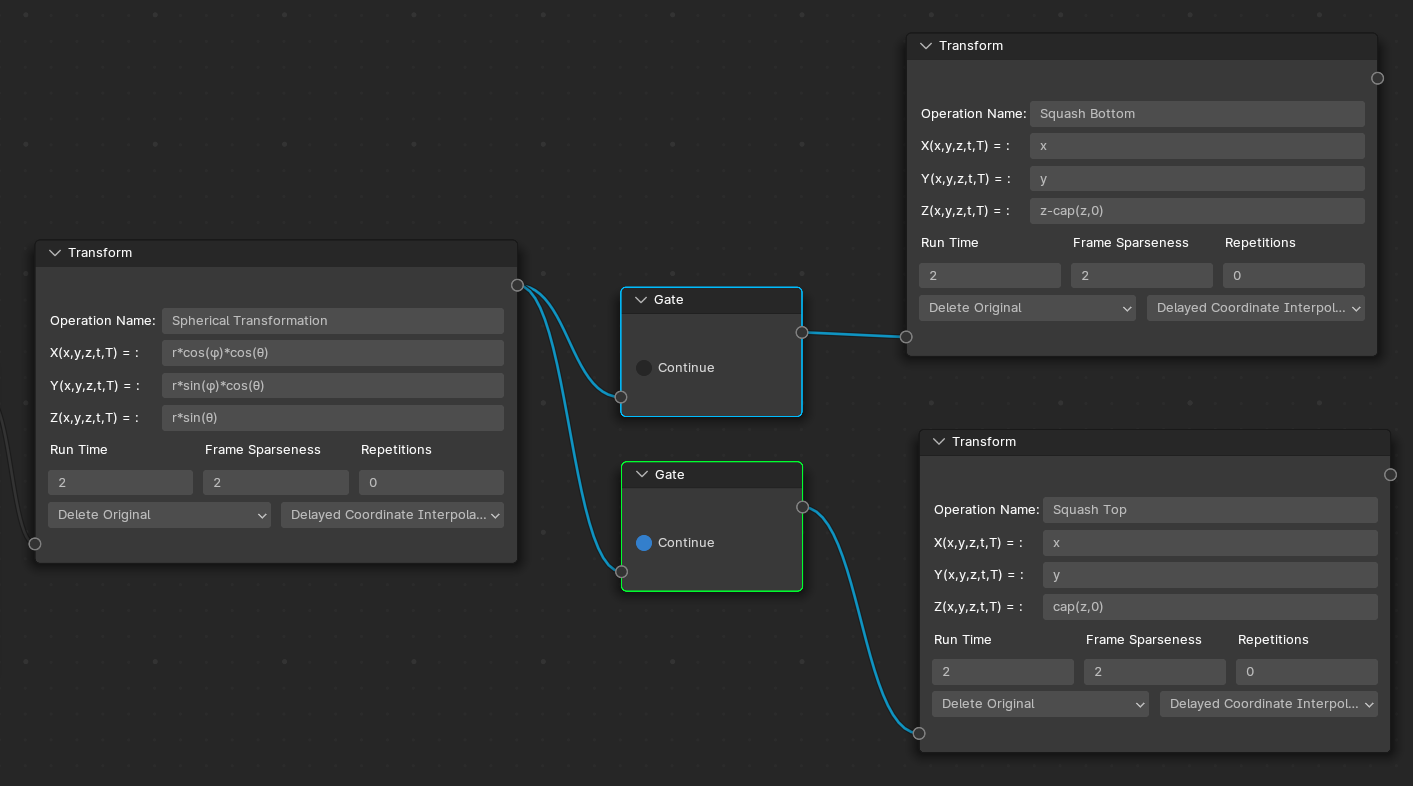Edit Z field z-cap(z,0)
The image size is (1413, 786).
point(1197,211)
